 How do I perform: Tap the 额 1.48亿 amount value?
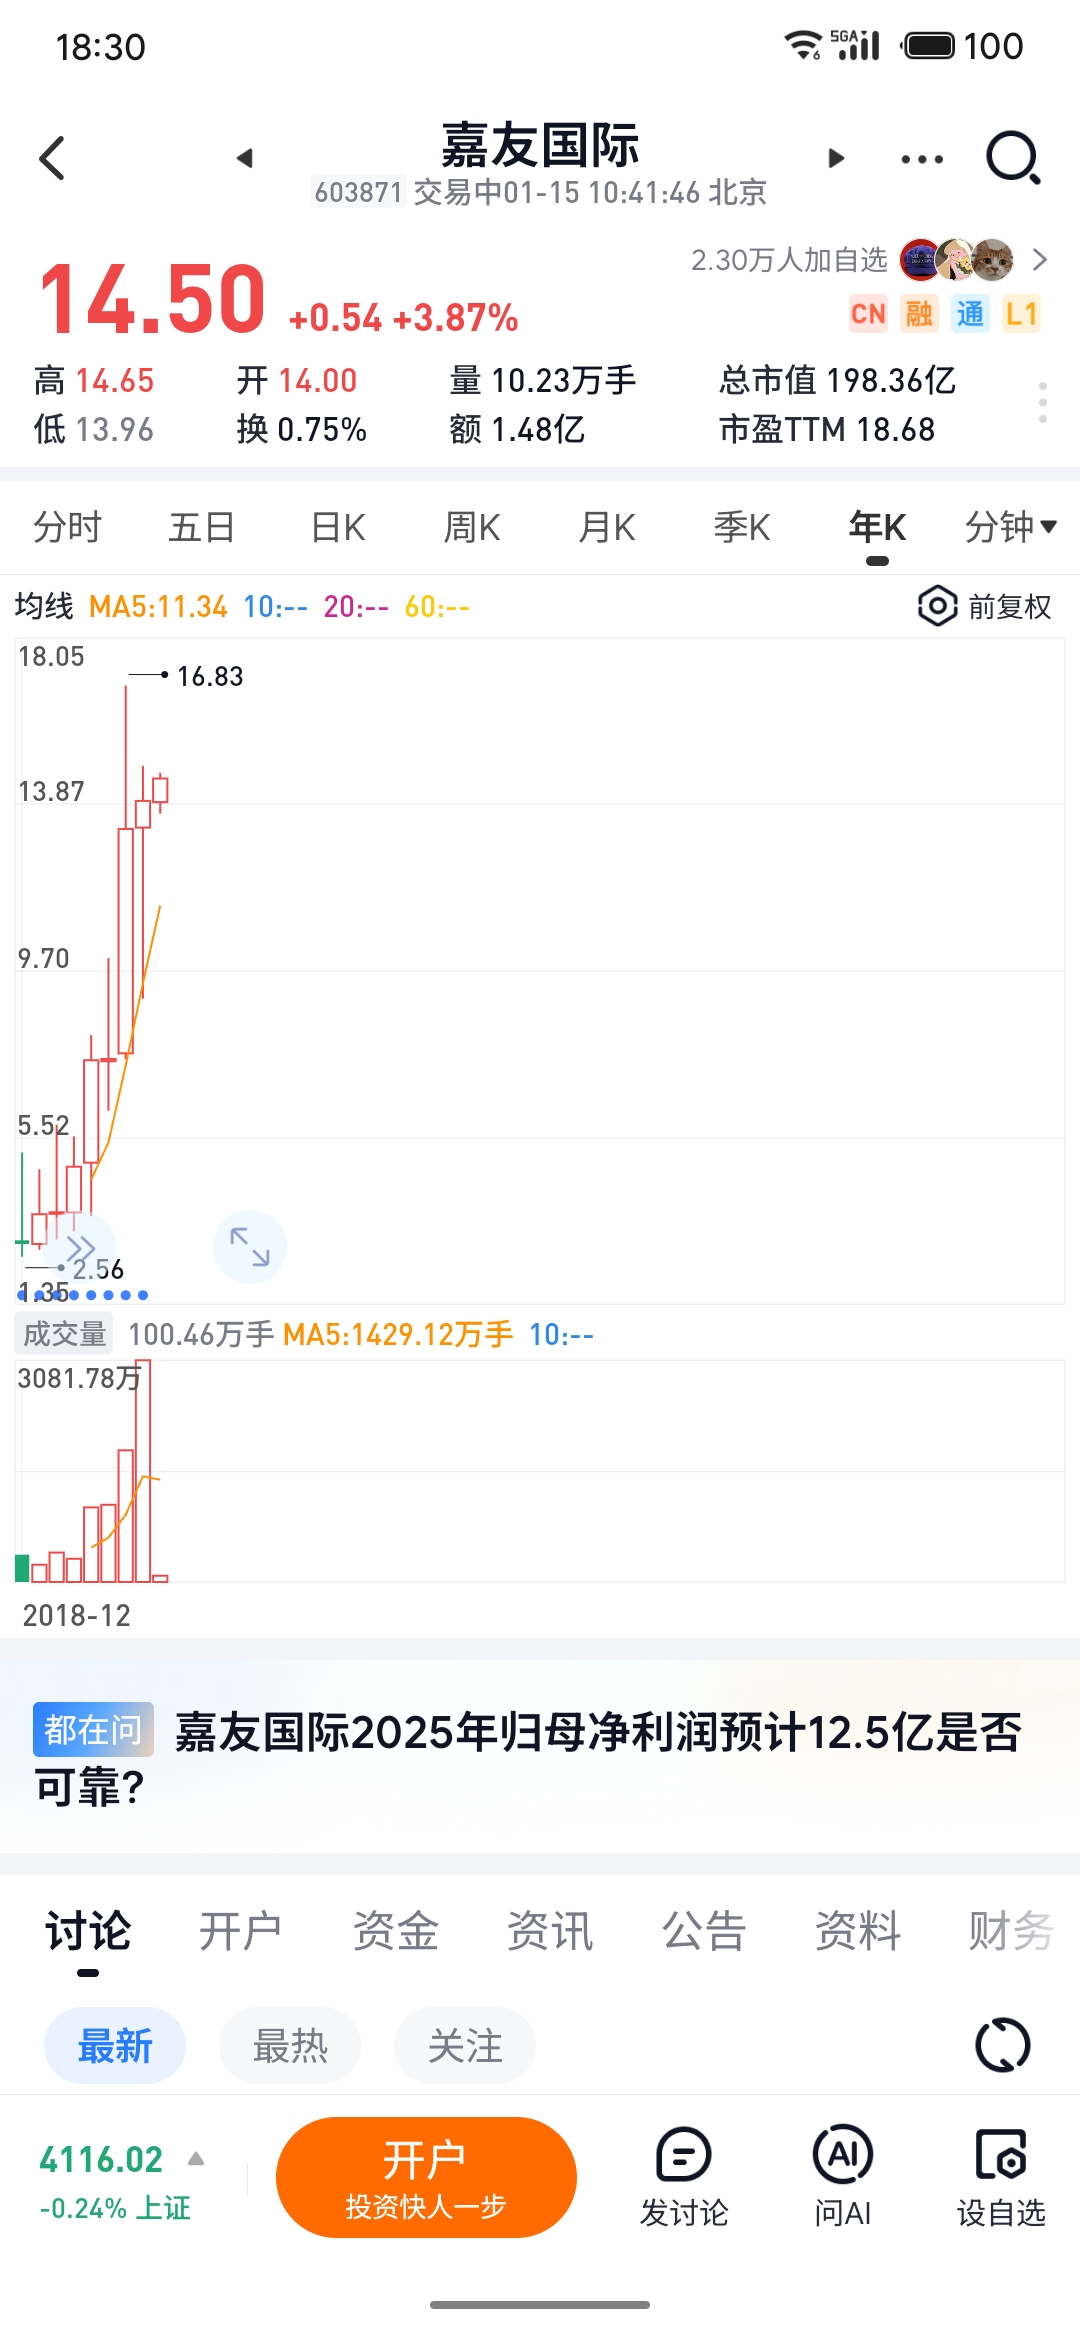(517, 430)
